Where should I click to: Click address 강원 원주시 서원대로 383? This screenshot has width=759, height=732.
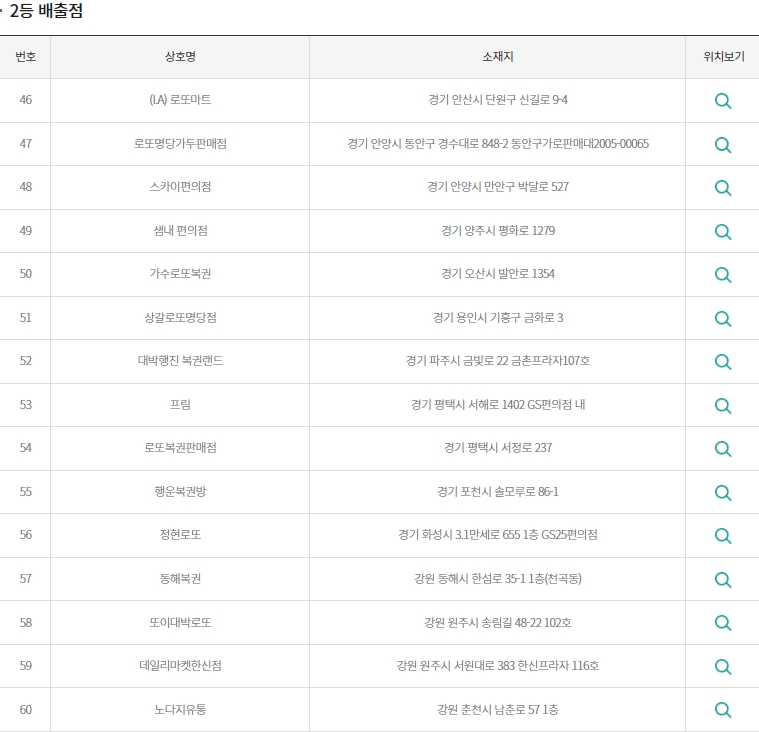click(x=455, y=666)
